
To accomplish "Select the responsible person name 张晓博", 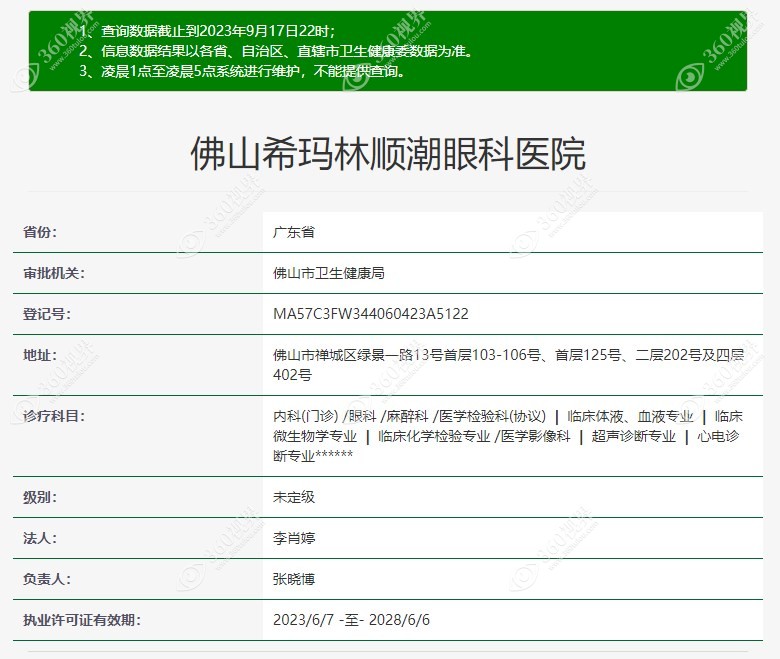I will tap(293, 579).
